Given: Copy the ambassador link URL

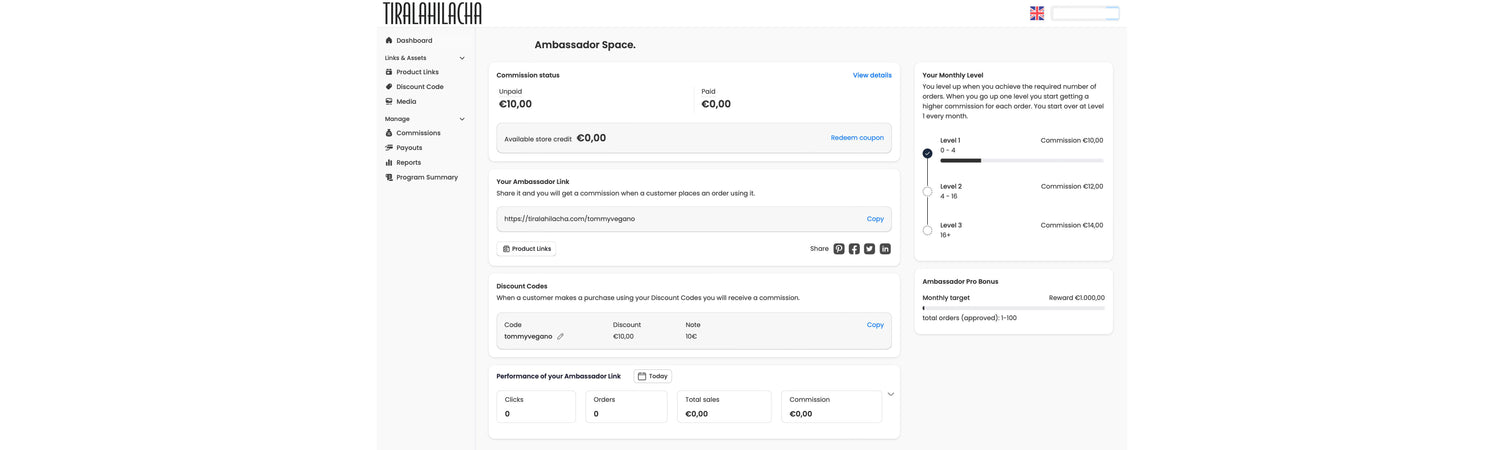Looking at the screenshot, I should [x=875, y=219].
